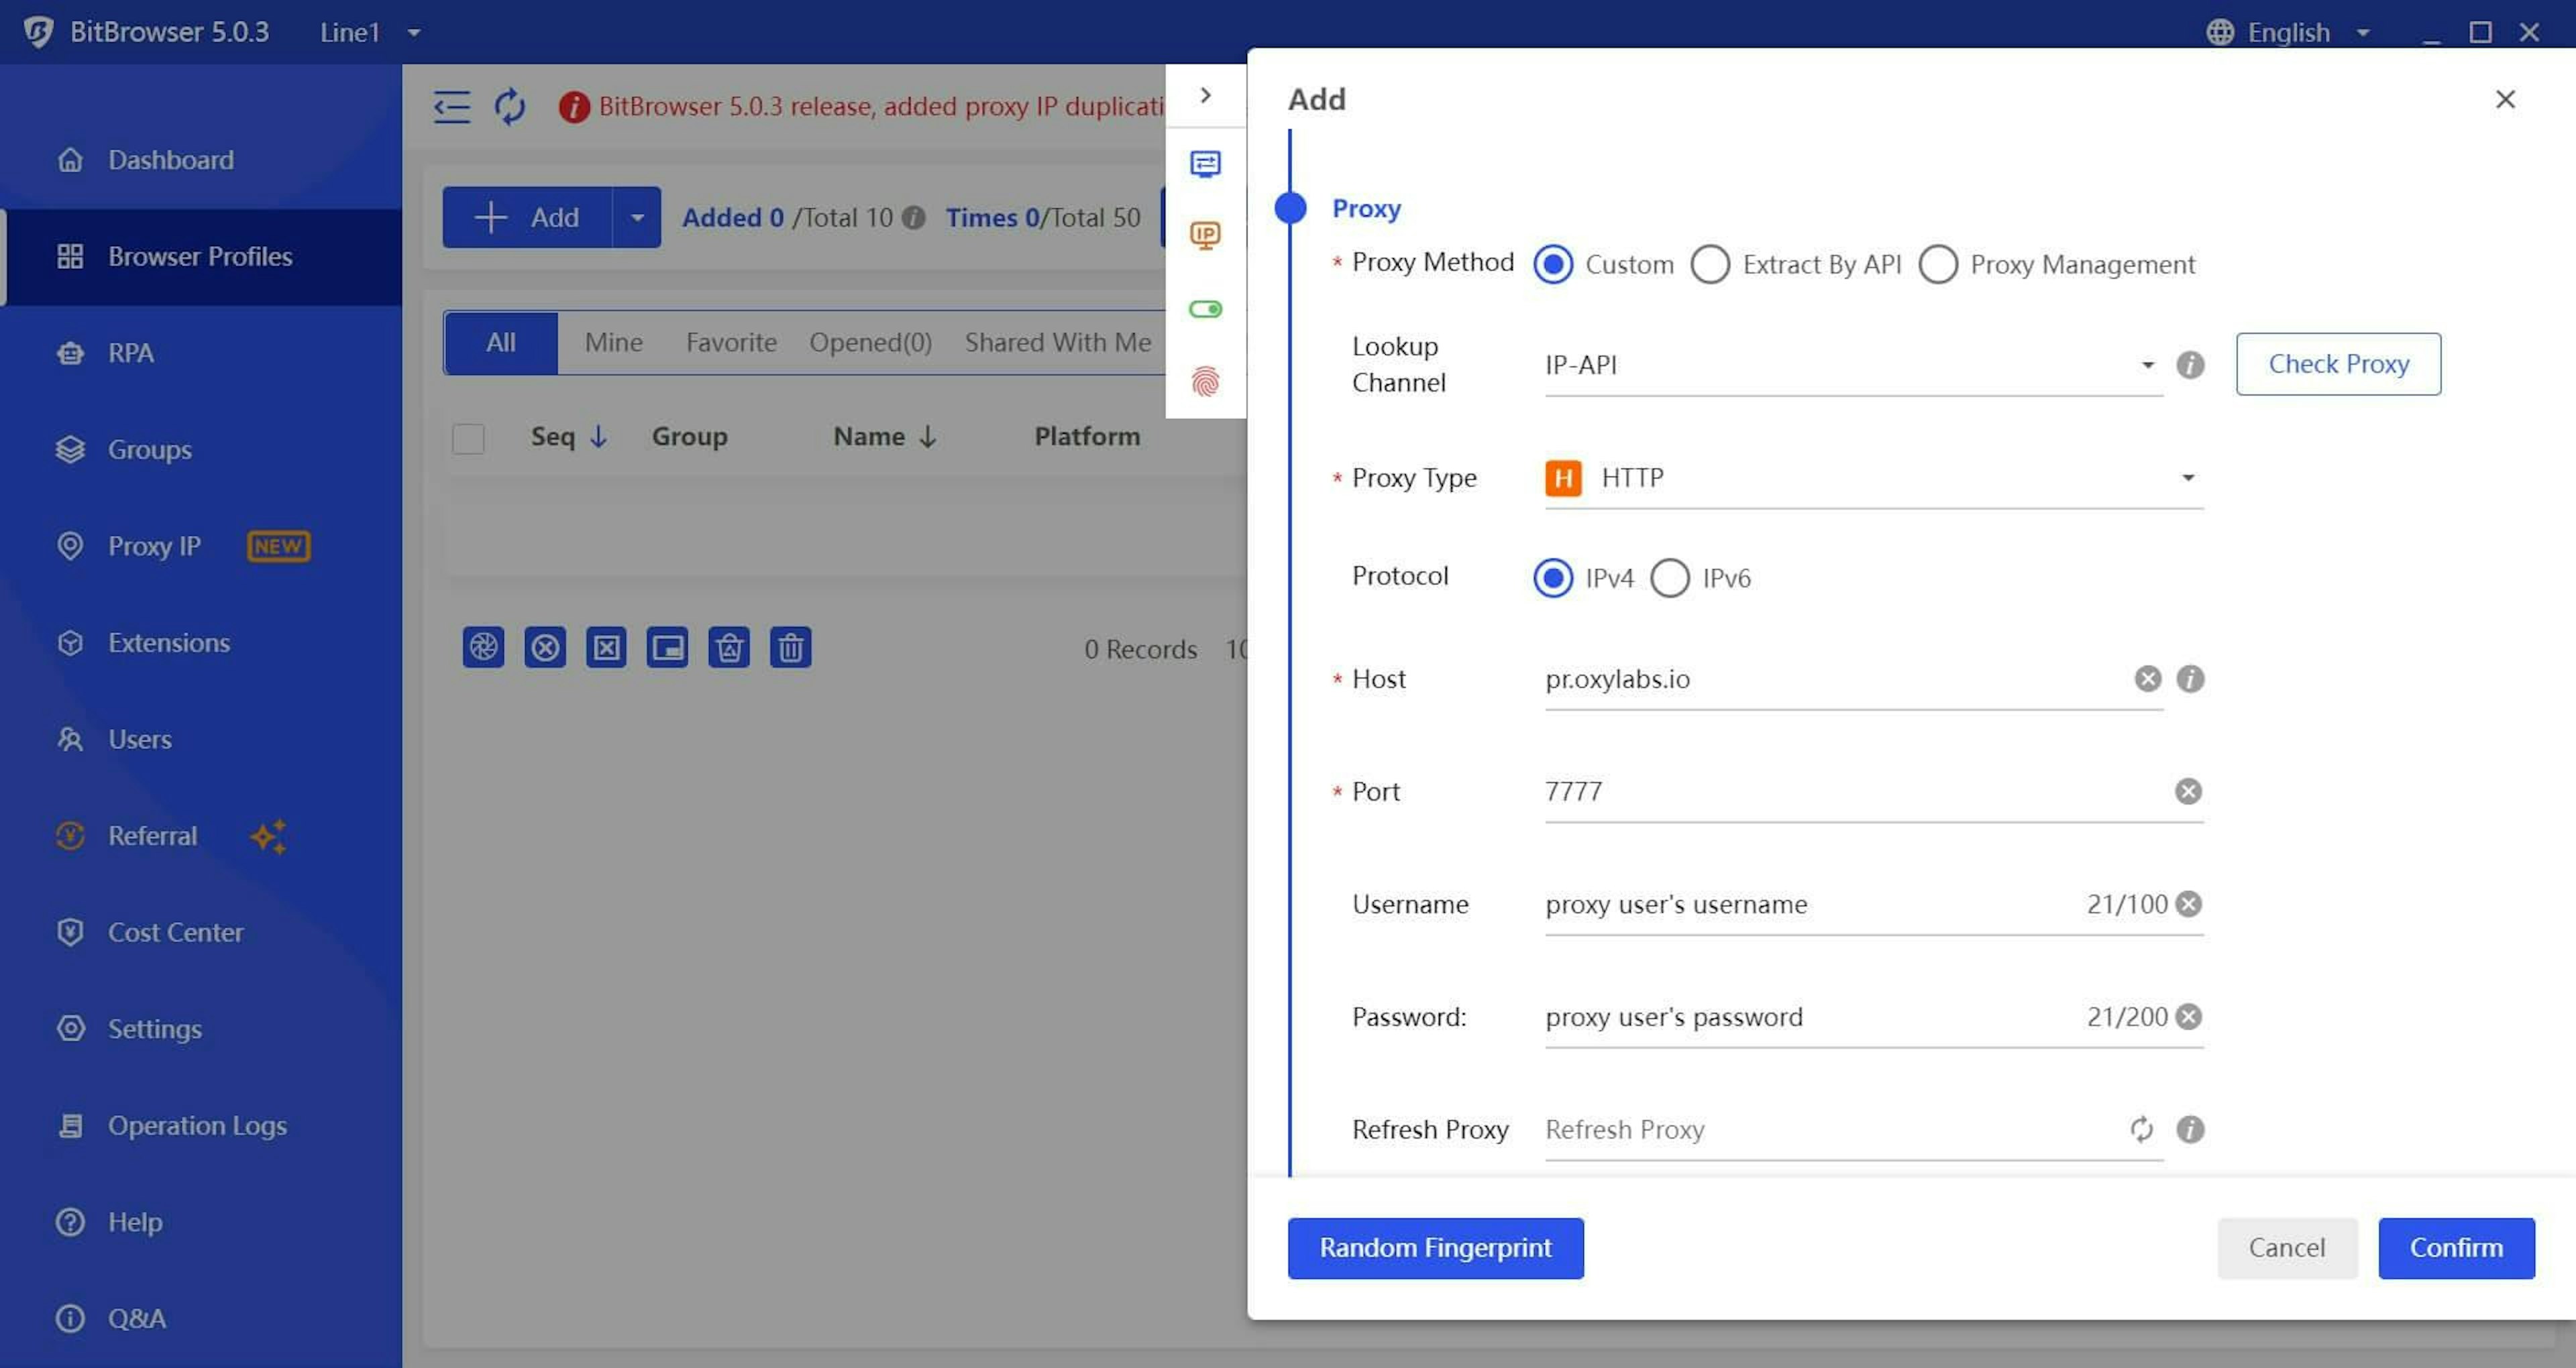Click the Lookup Channel info icon
This screenshot has width=2576, height=1368.
(2190, 365)
